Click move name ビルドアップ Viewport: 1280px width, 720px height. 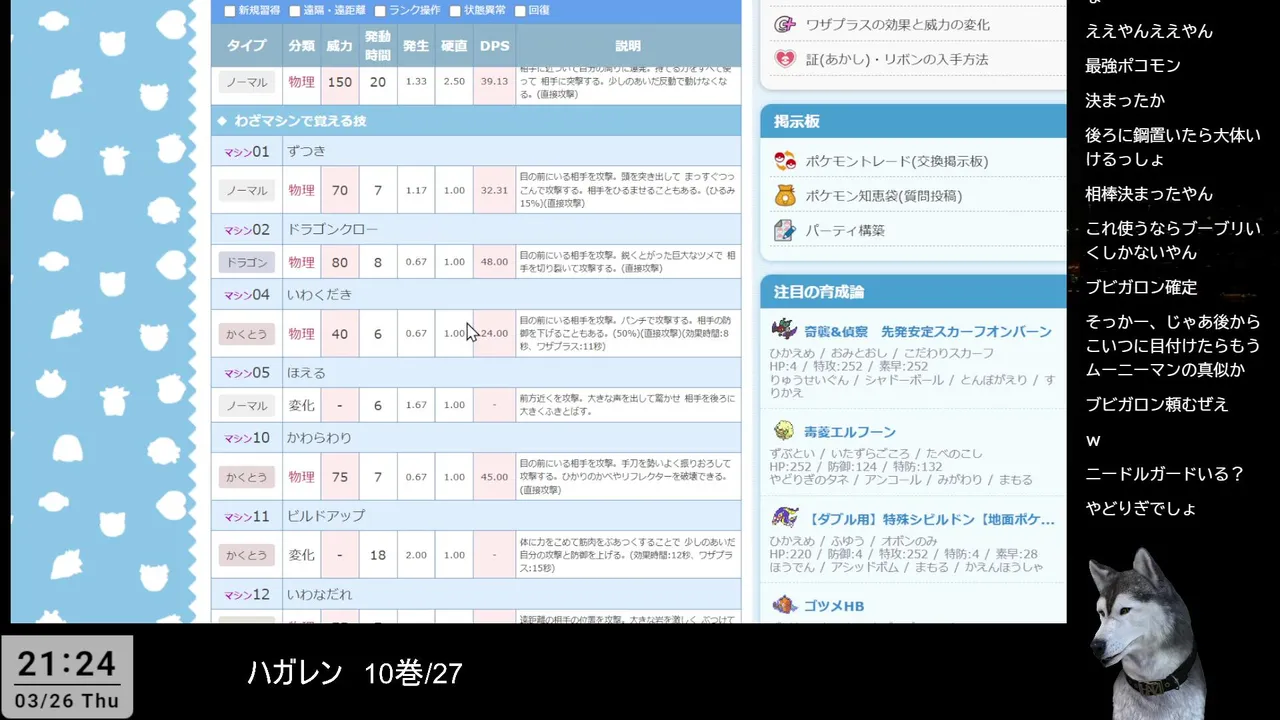coord(326,515)
